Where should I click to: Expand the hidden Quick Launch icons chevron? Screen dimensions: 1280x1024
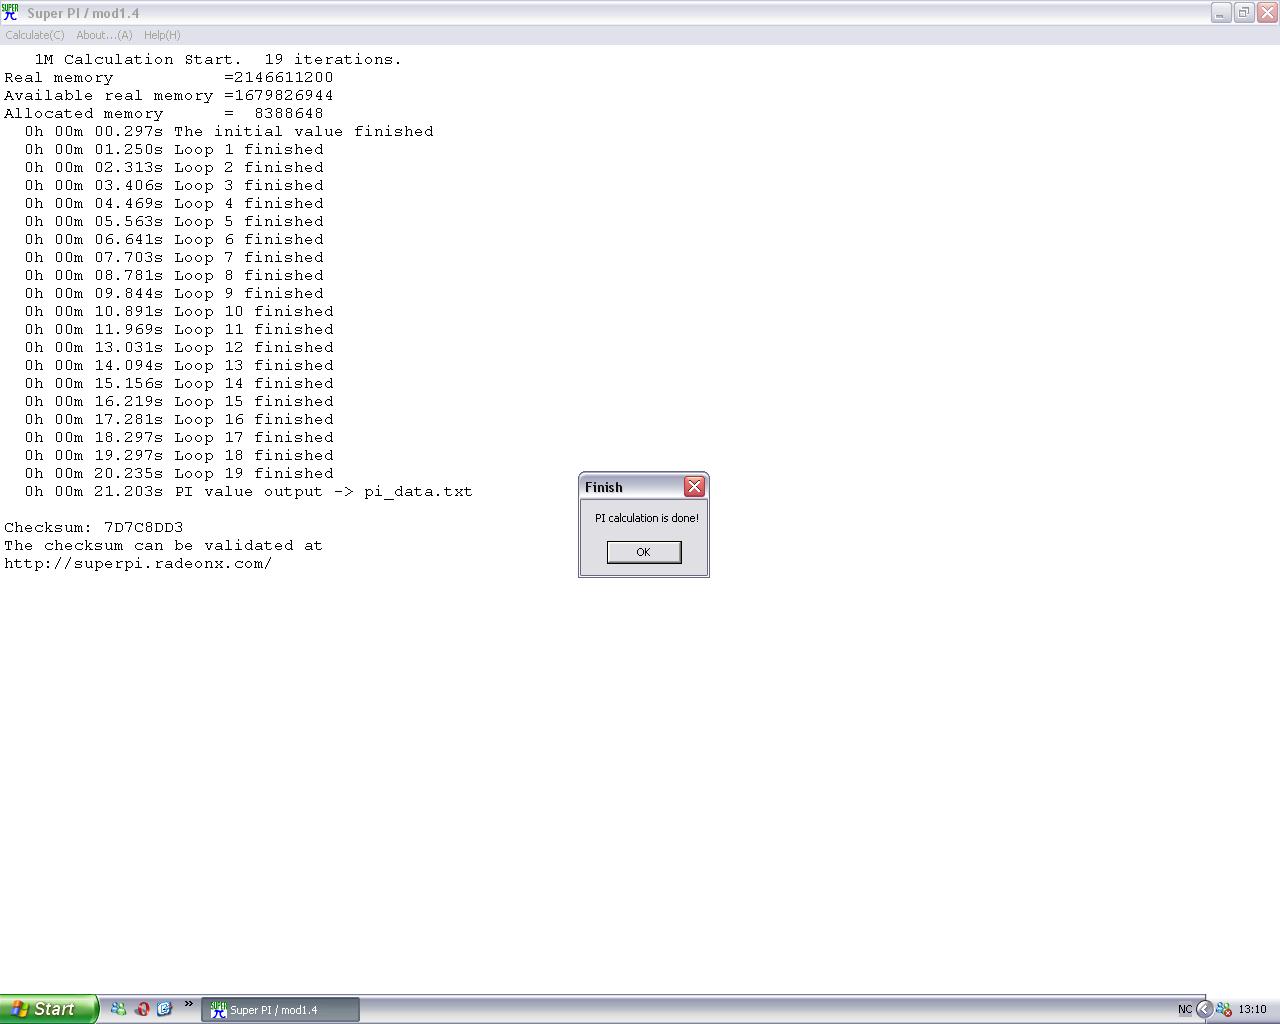pyautogui.click(x=188, y=1004)
